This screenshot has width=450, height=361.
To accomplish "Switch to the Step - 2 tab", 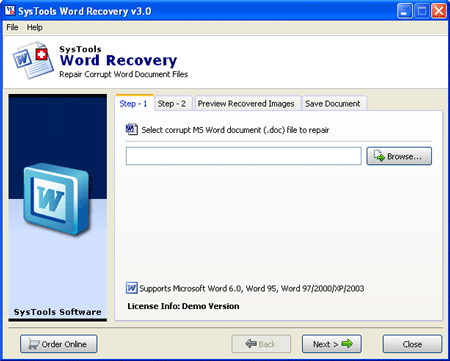I will (172, 104).
